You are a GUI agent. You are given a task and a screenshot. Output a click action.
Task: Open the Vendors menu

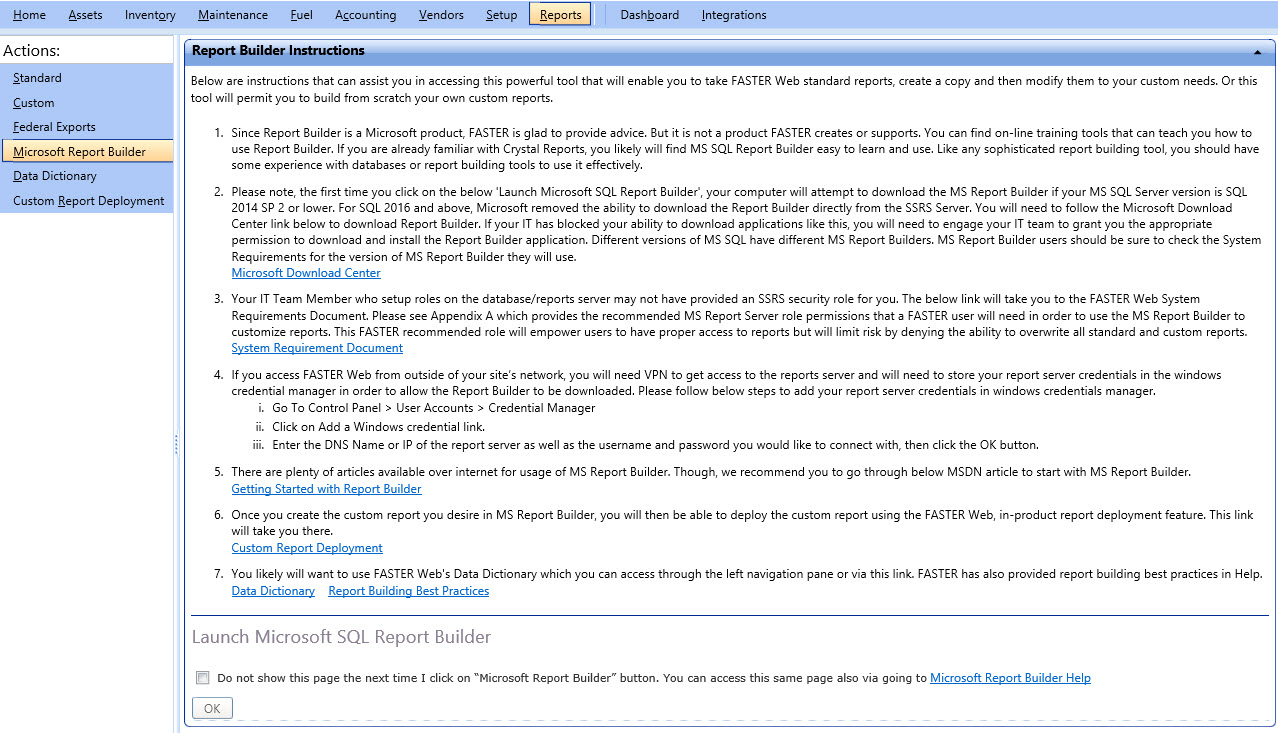point(441,15)
